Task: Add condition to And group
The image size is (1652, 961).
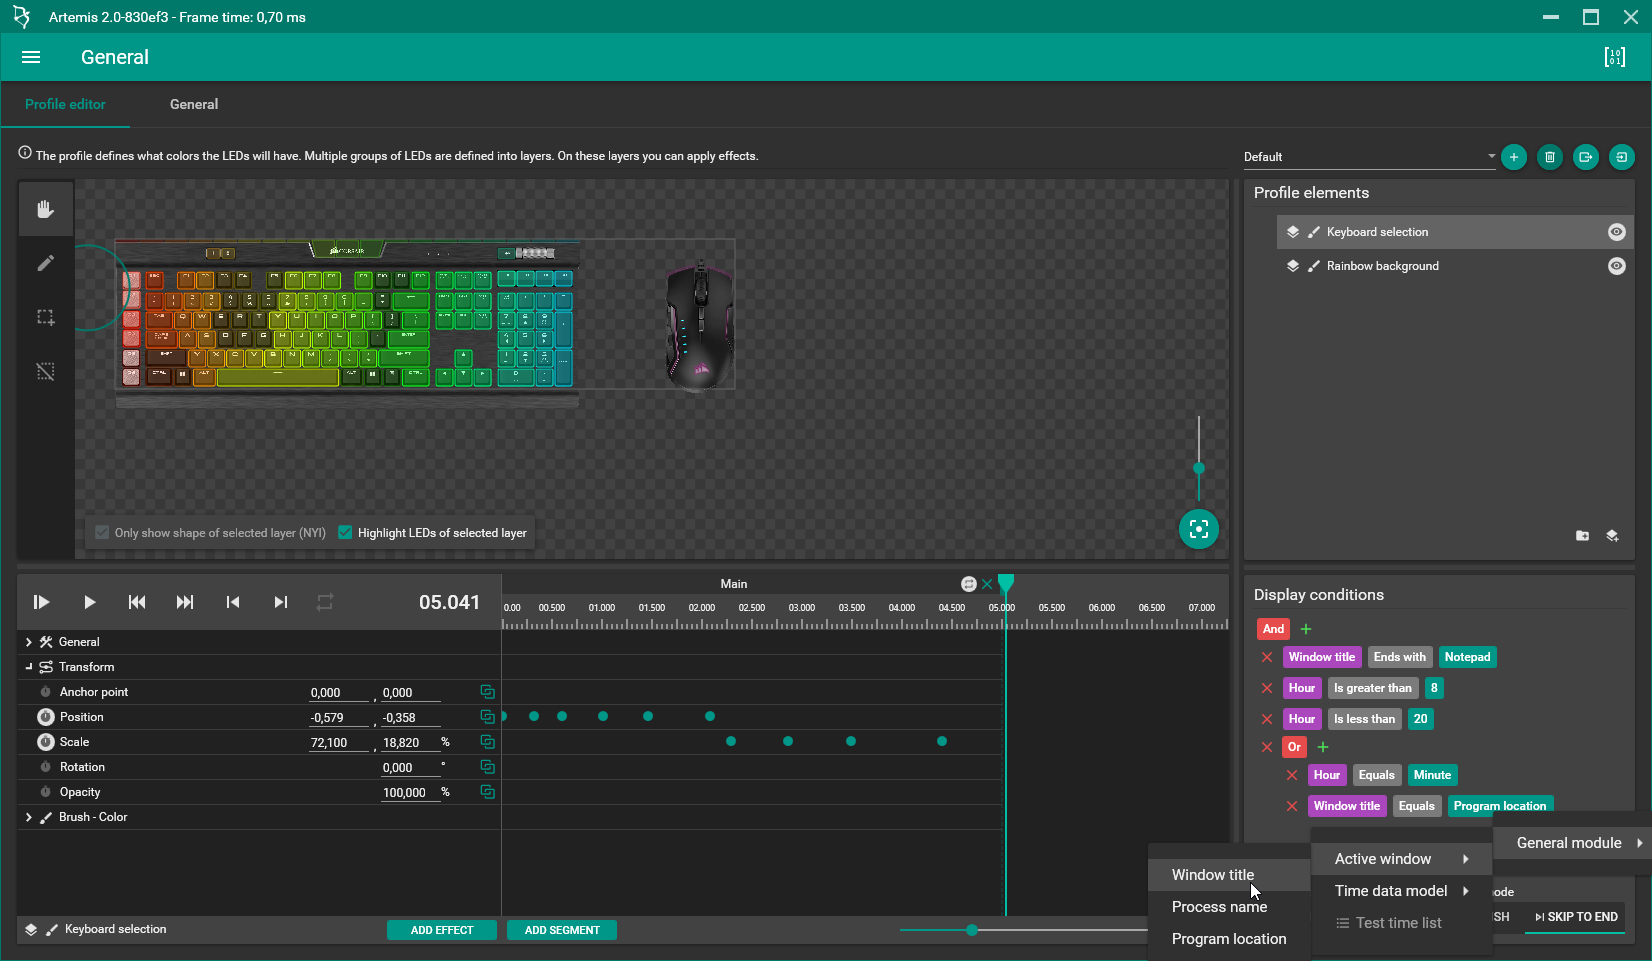Action: 1306,629
